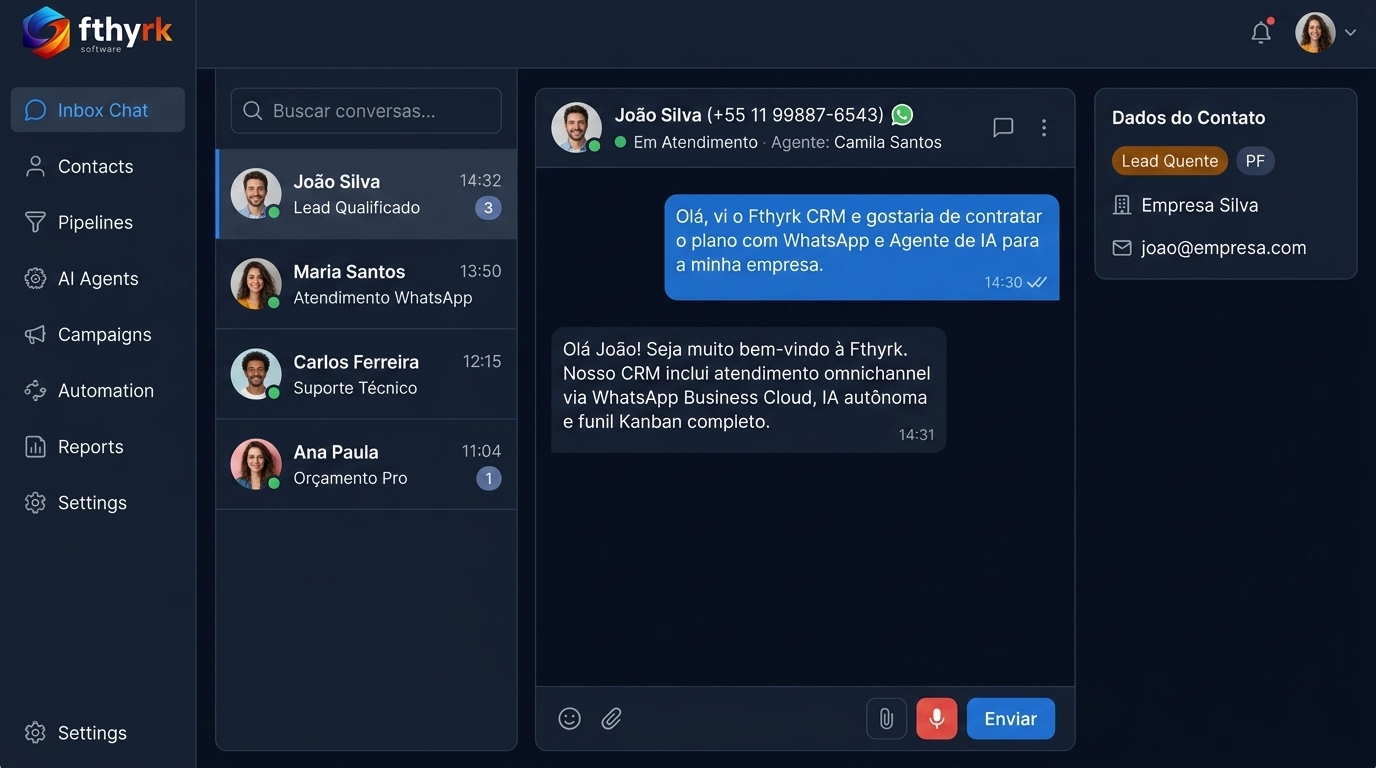Expand the profile menu chevron
The image size is (1376, 768).
[1350, 32]
